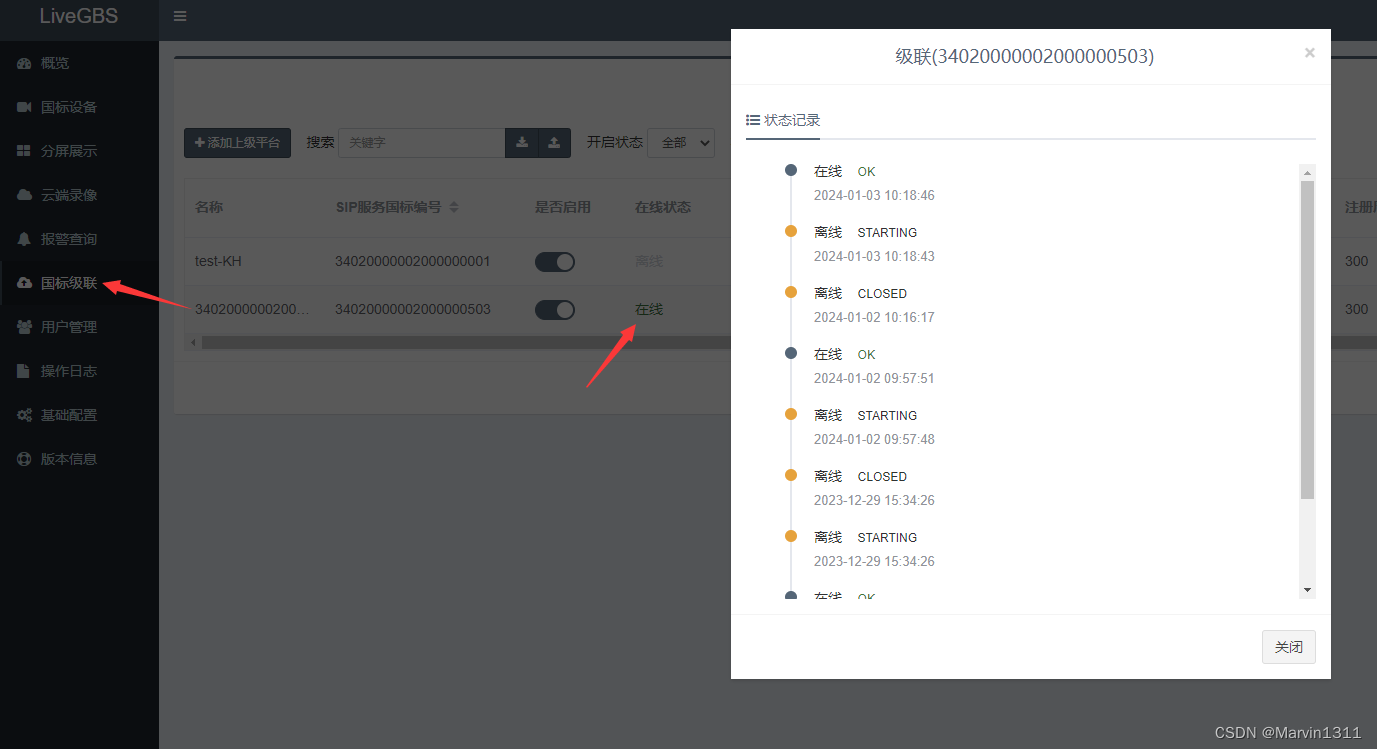Viewport: 1377px width, 749px height.
Task: Close the 级联 dialog with X
Action: click(1309, 53)
